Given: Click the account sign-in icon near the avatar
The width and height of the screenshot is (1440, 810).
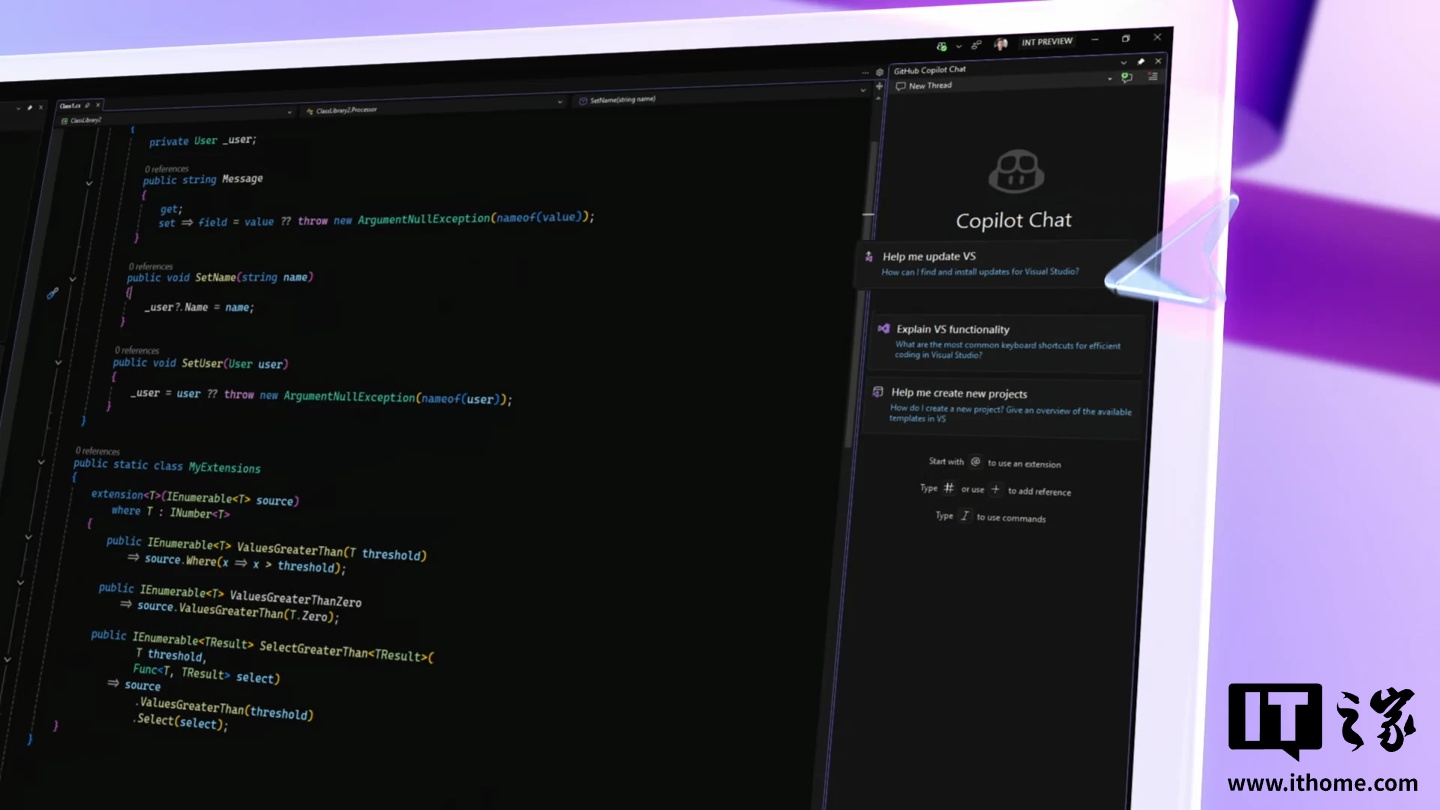Looking at the screenshot, I should pyautogui.click(x=975, y=45).
